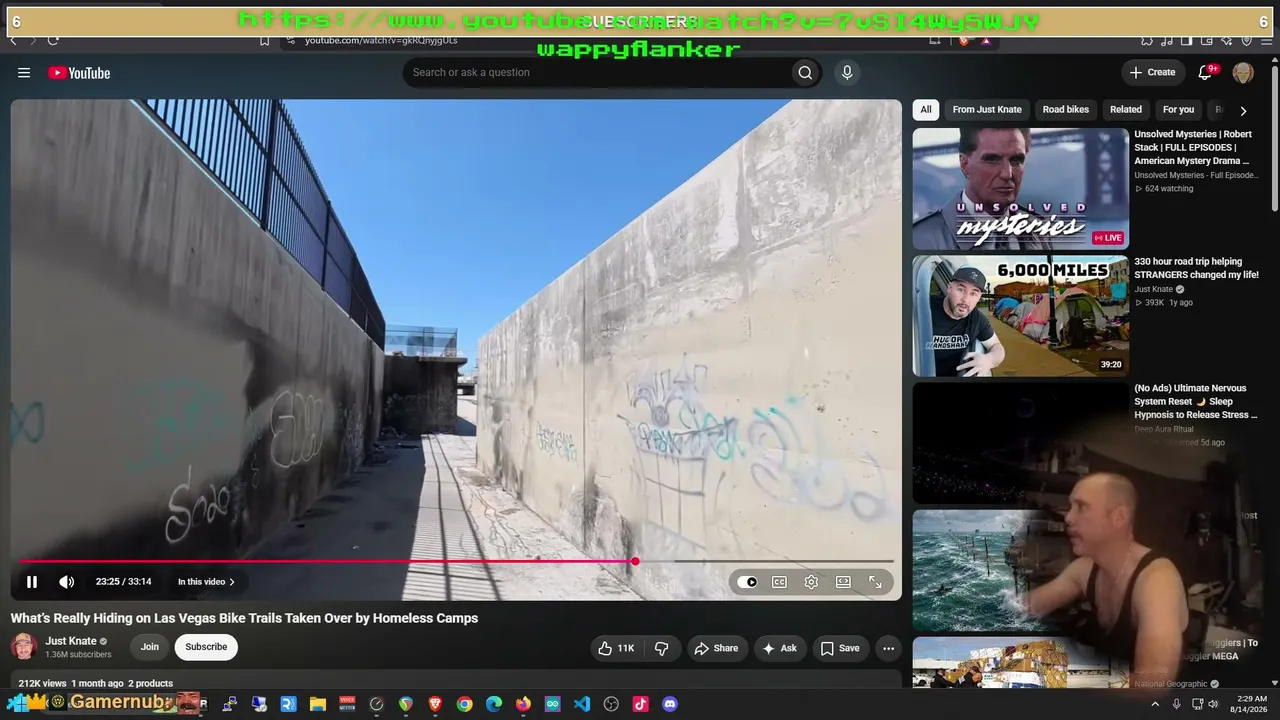Screen dimensions: 1280x720
Task: Subscribe to Just Knate channel
Action: (x=206, y=647)
